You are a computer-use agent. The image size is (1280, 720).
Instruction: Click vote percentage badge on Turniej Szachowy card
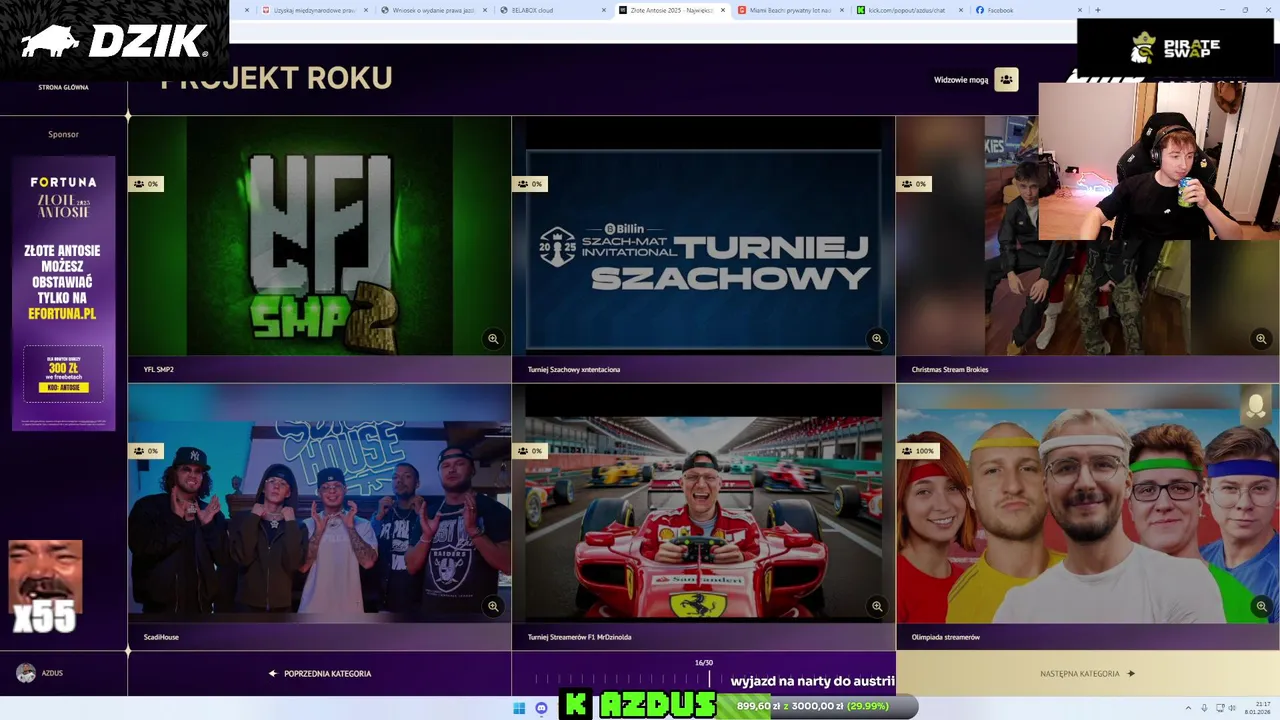pos(529,184)
